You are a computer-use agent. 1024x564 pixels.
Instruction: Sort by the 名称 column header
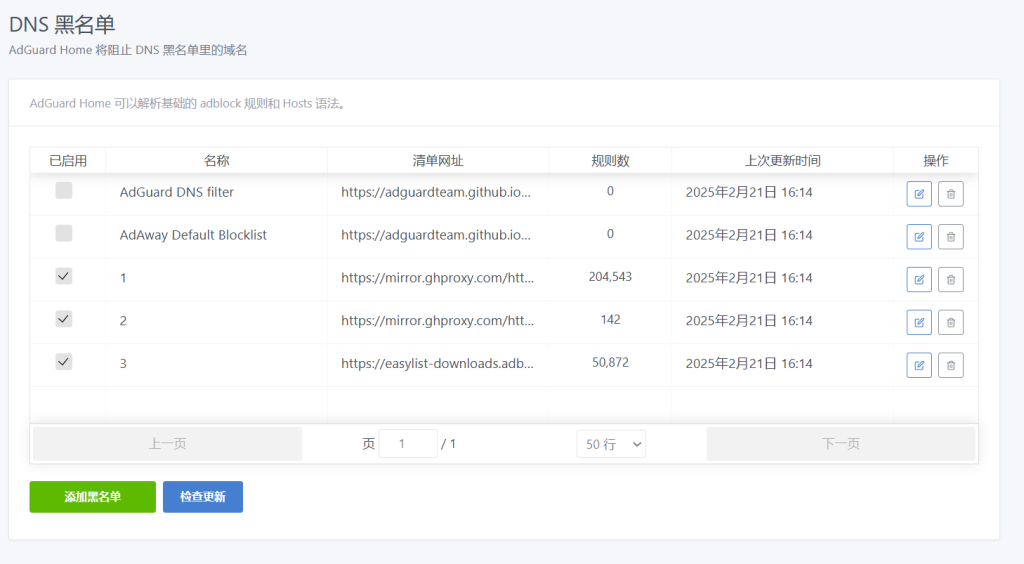click(217, 161)
